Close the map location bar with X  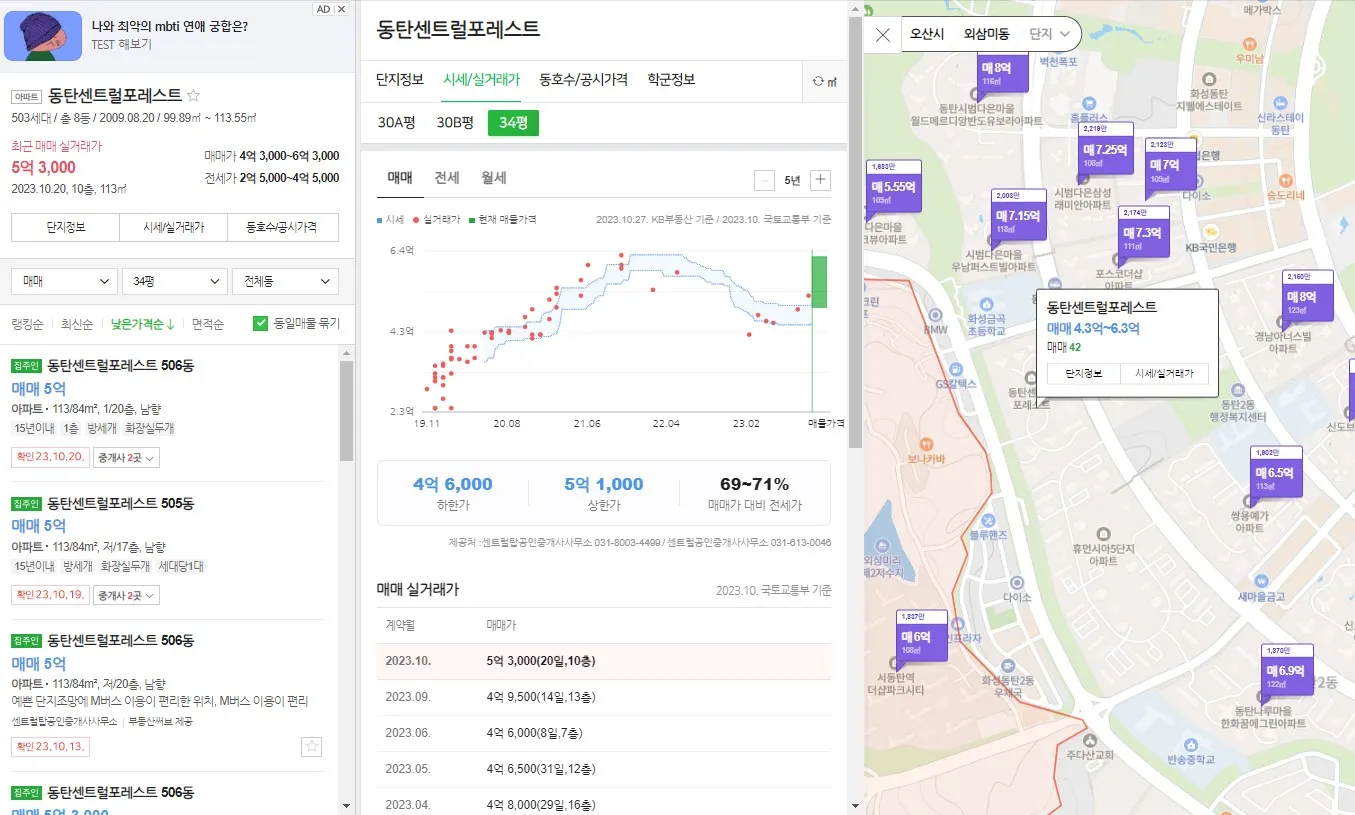tap(883, 35)
